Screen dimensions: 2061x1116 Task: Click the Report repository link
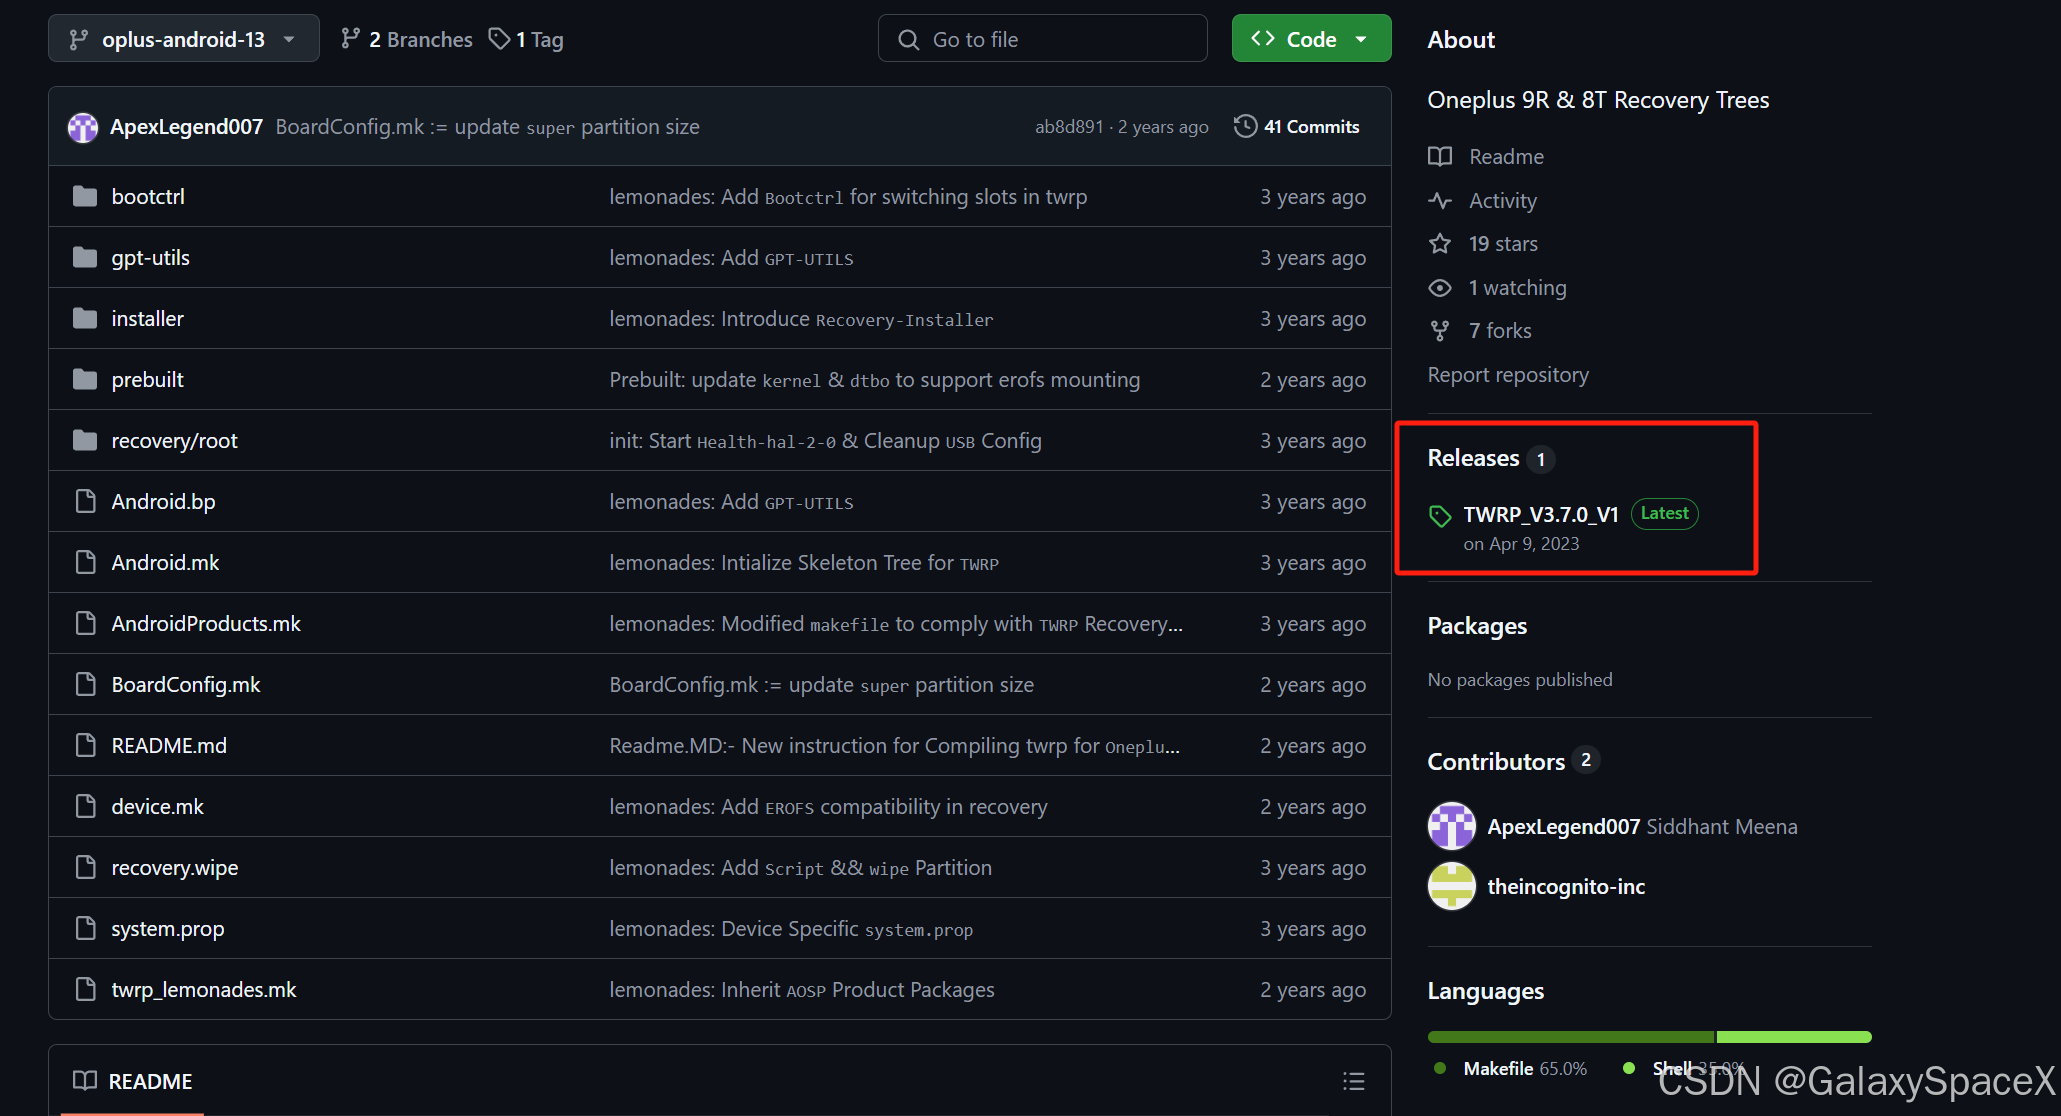(x=1507, y=375)
